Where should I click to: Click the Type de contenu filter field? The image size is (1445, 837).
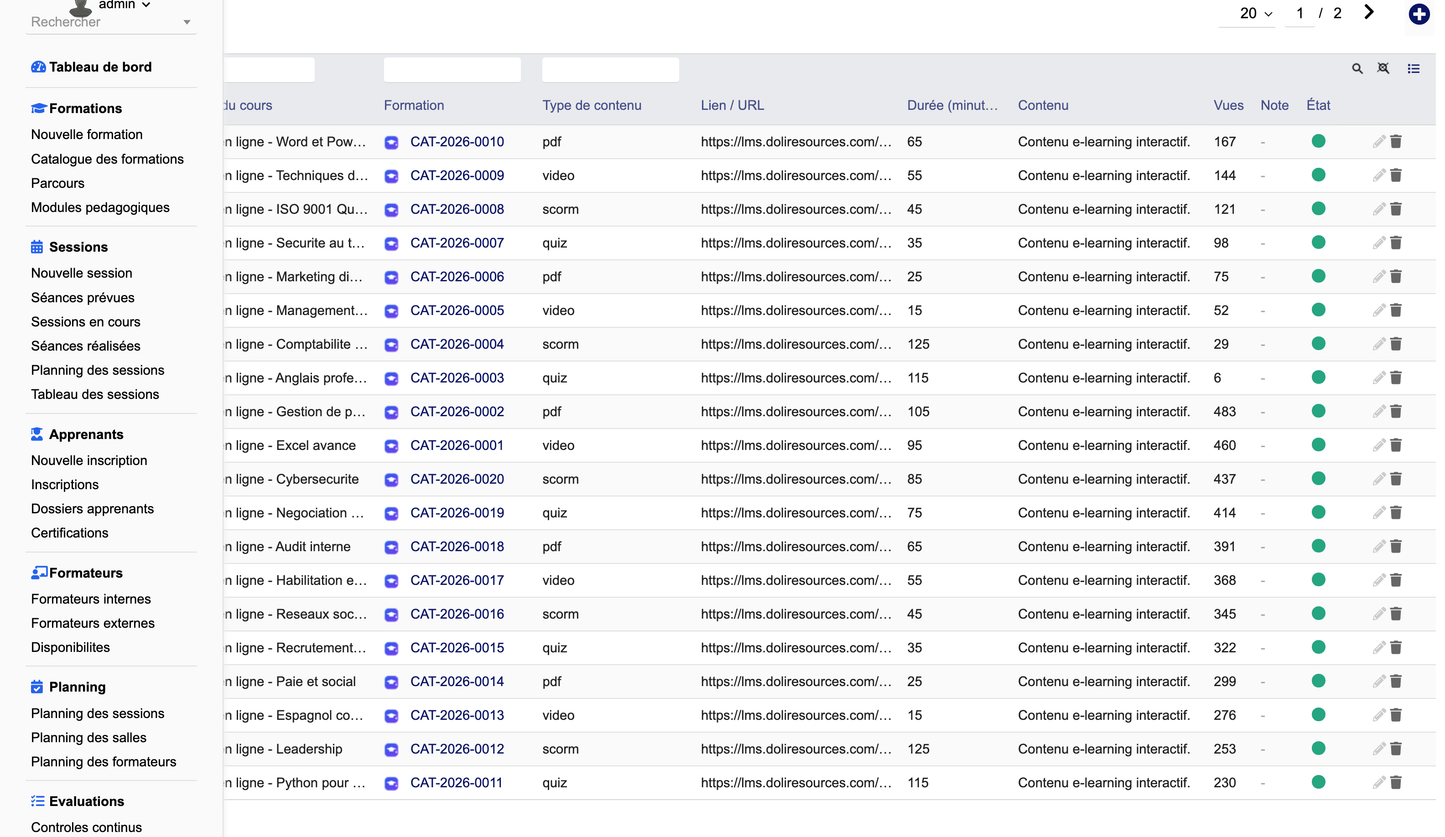[x=610, y=69]
